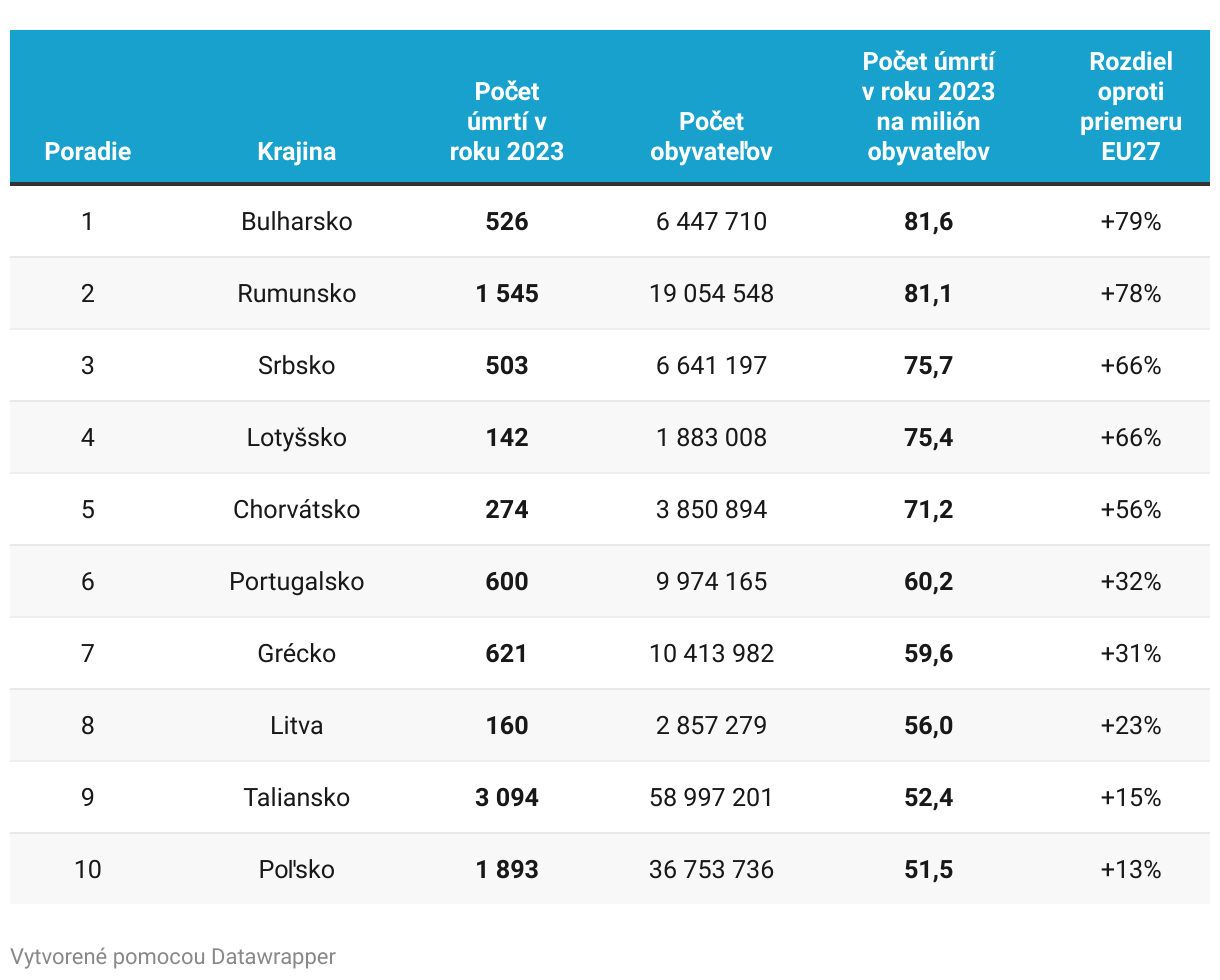
Task: Select the Chorvátsko country cell
Action: (x=296, y=510)
